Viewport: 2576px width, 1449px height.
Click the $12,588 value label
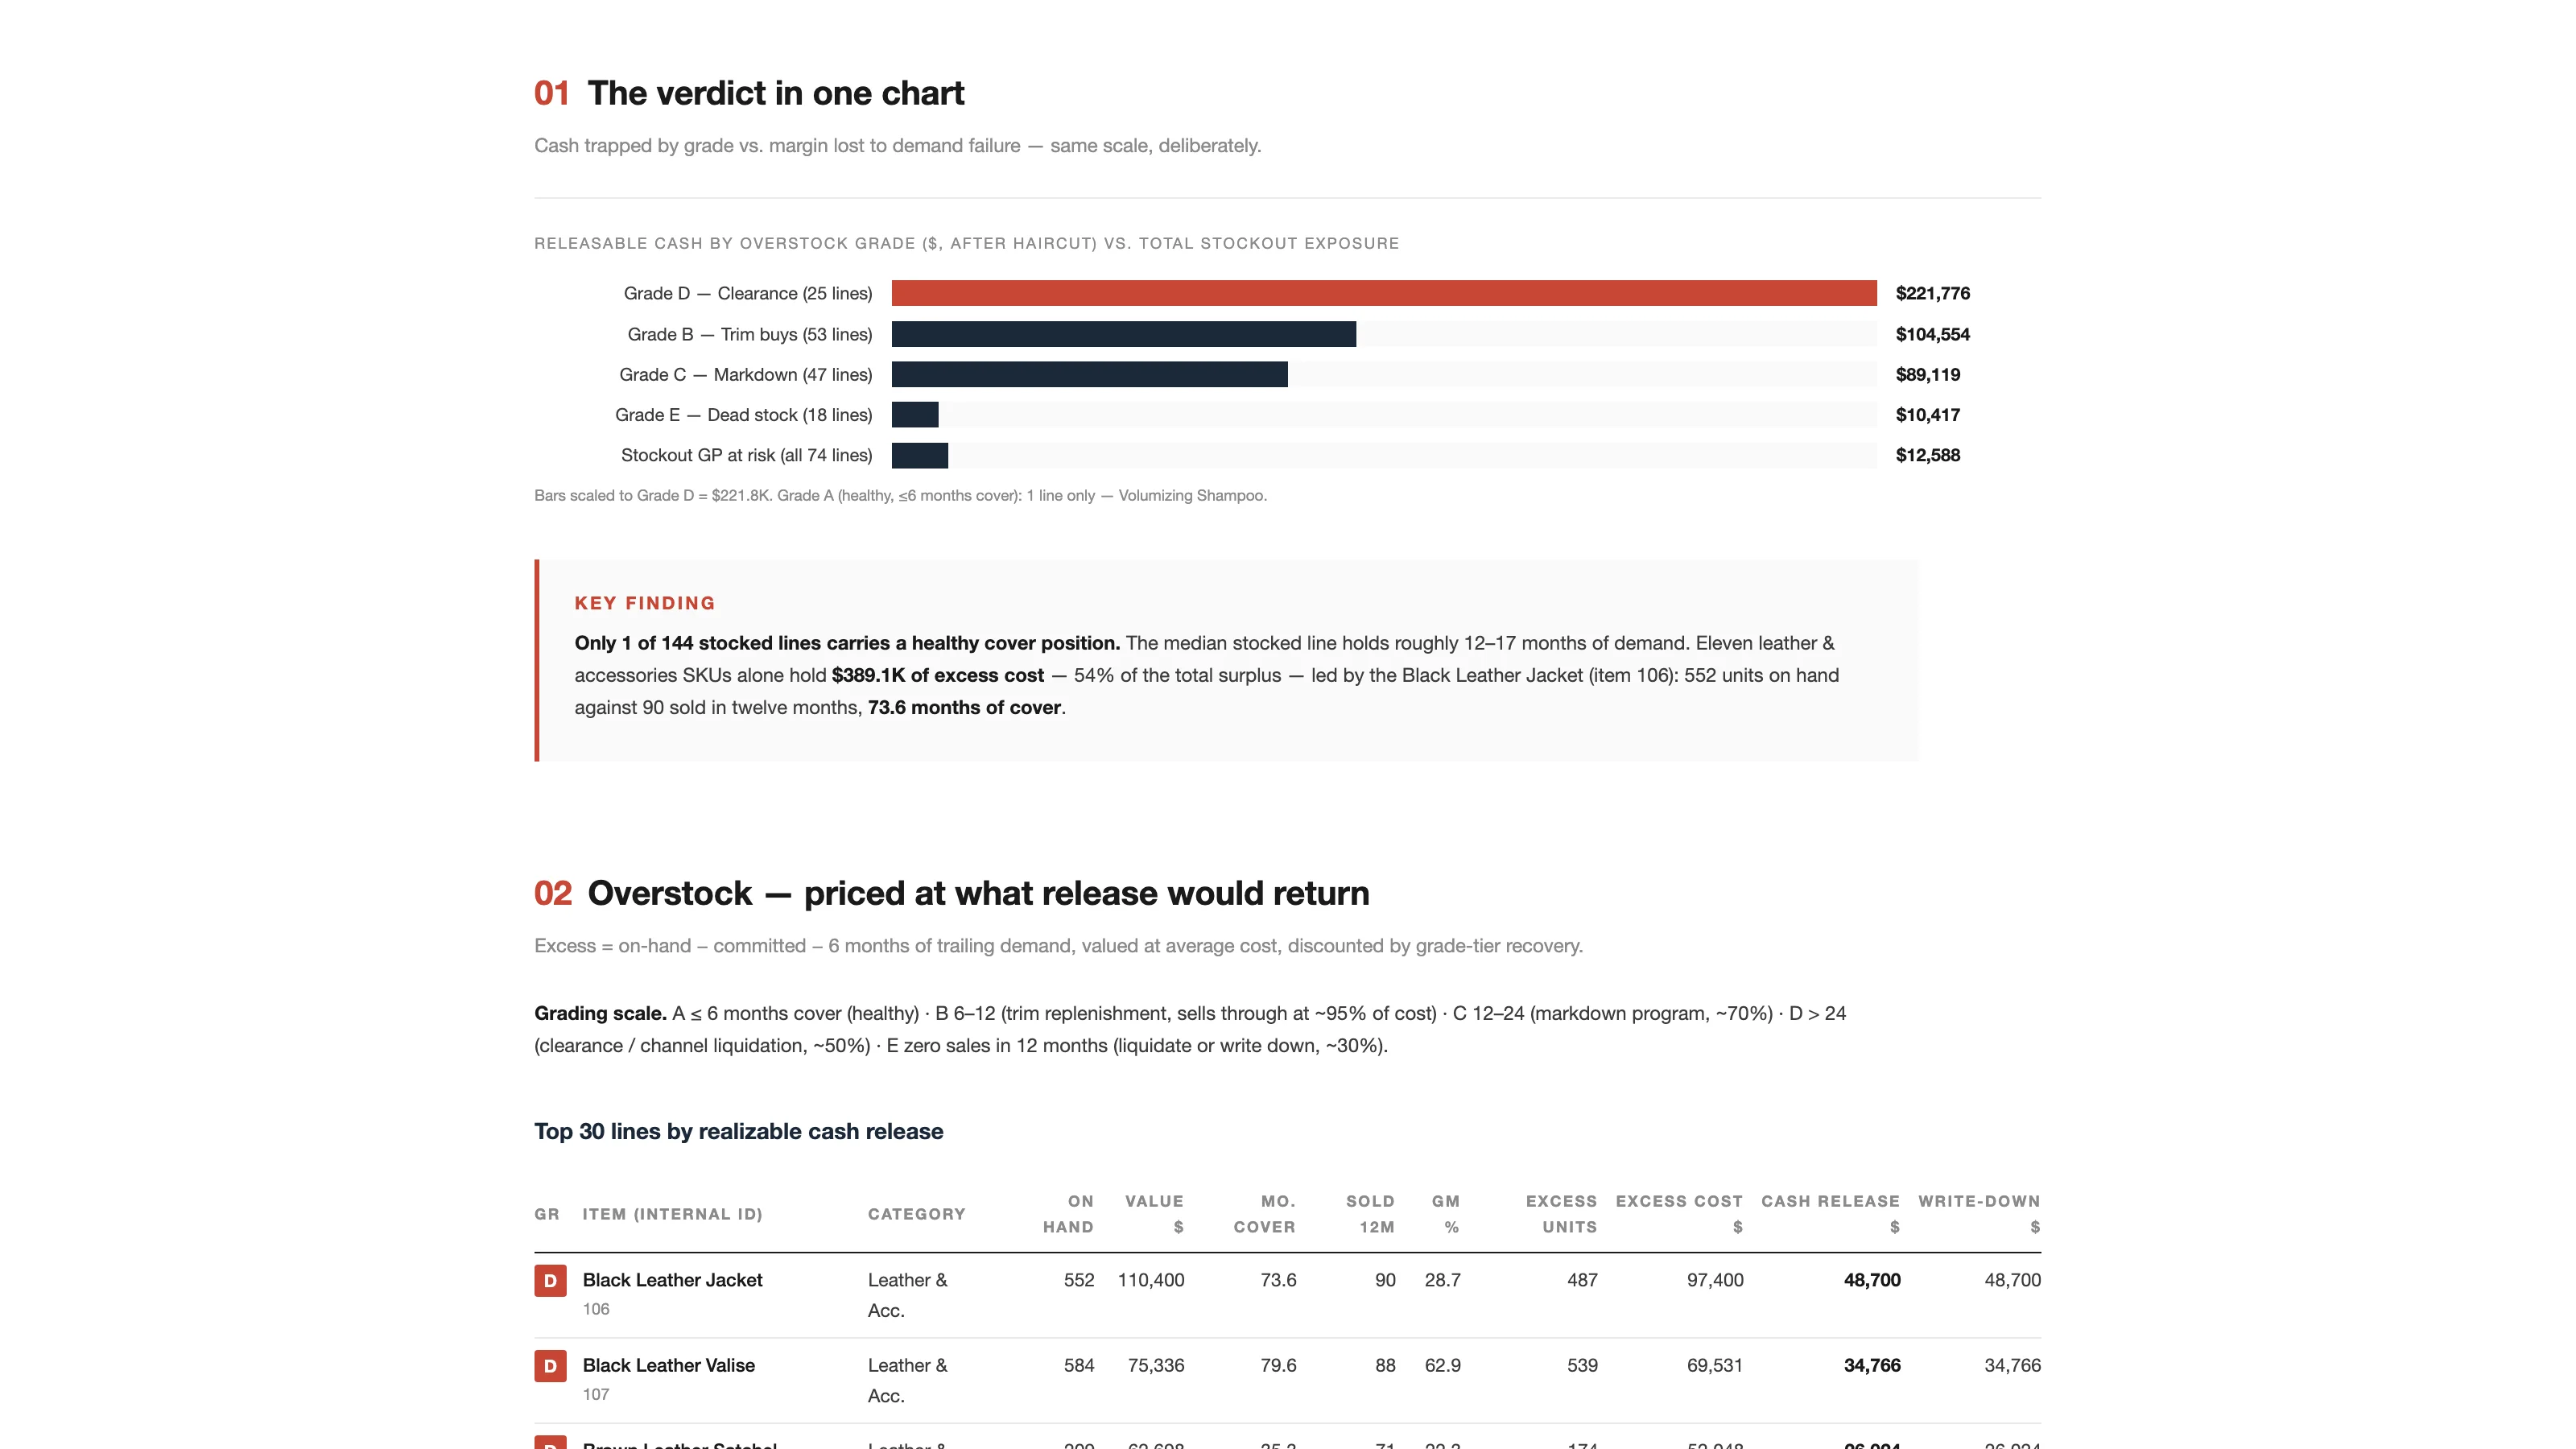click(x=1928, y=455)
